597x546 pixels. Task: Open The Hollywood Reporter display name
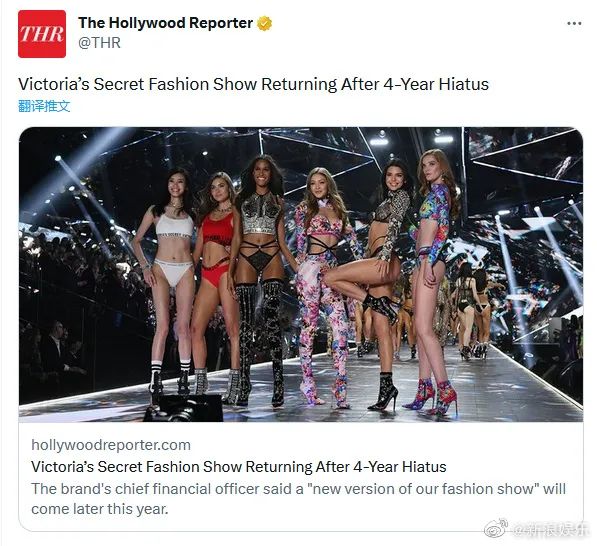[166, 23]
